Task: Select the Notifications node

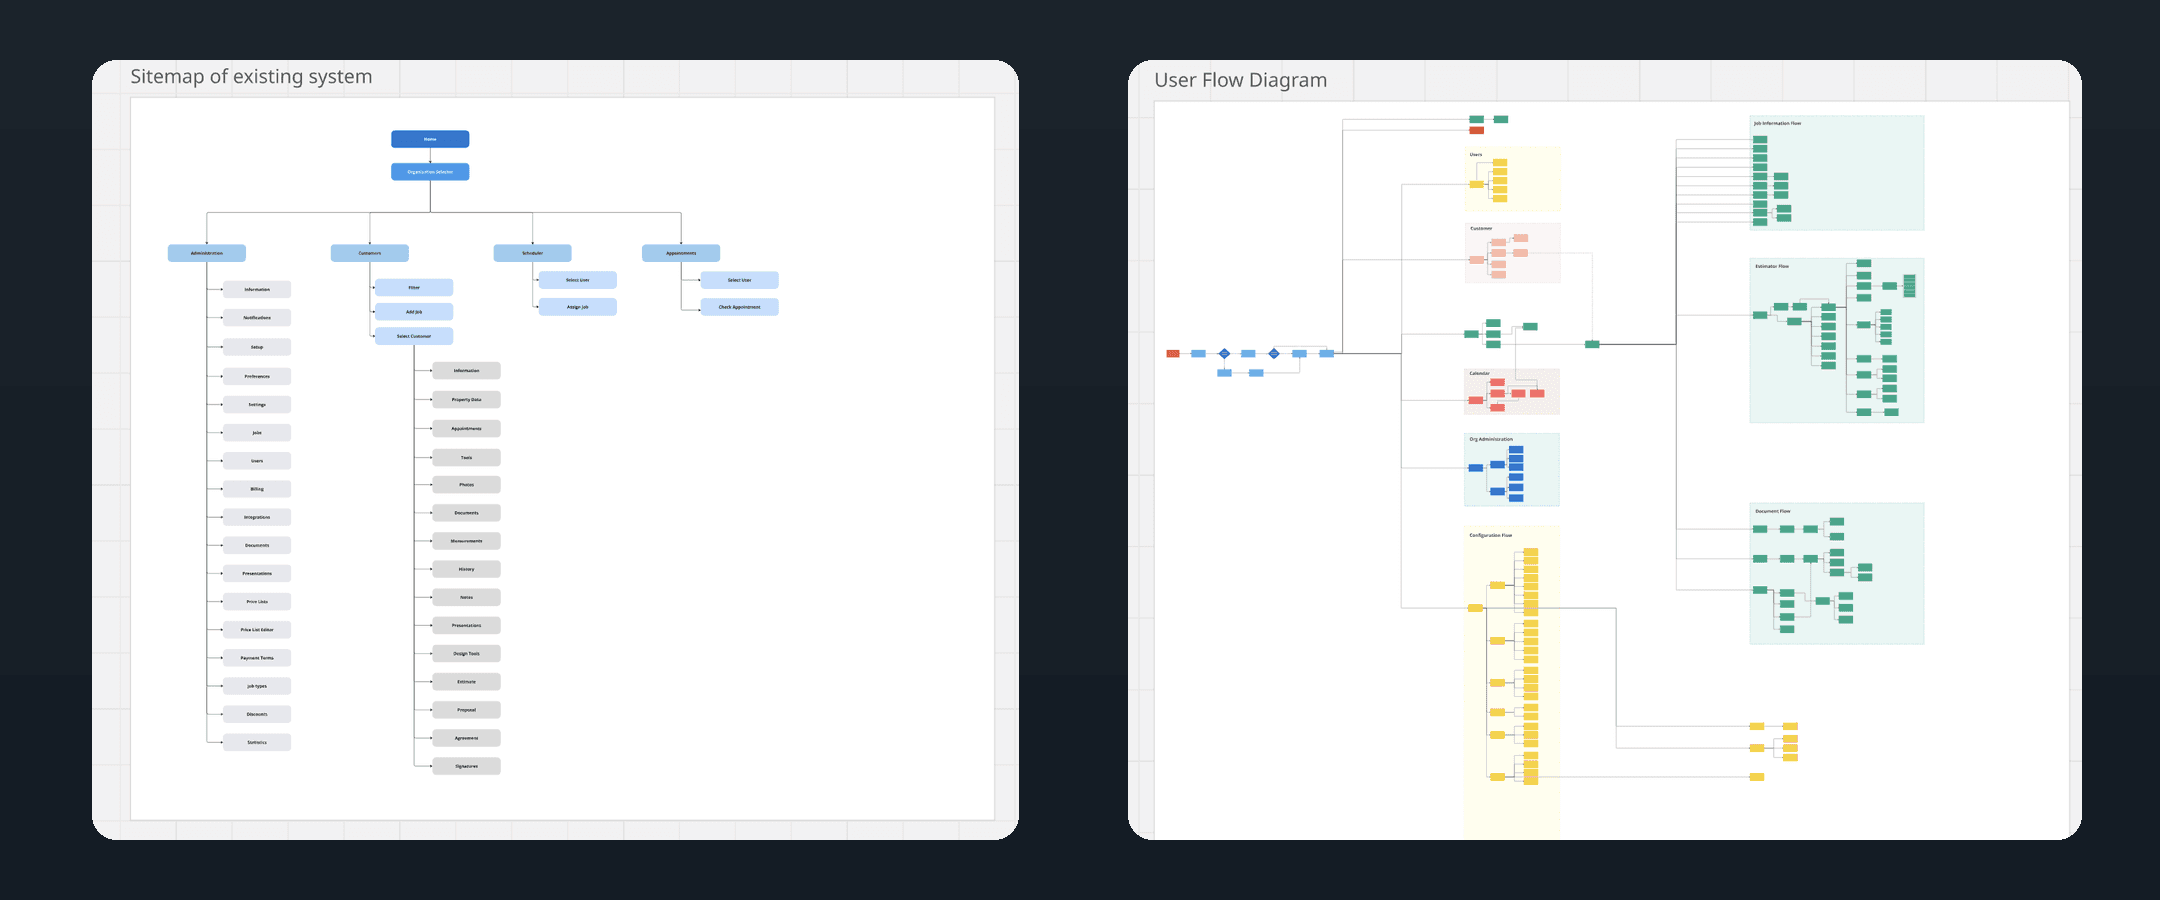Action: (257, 318)
